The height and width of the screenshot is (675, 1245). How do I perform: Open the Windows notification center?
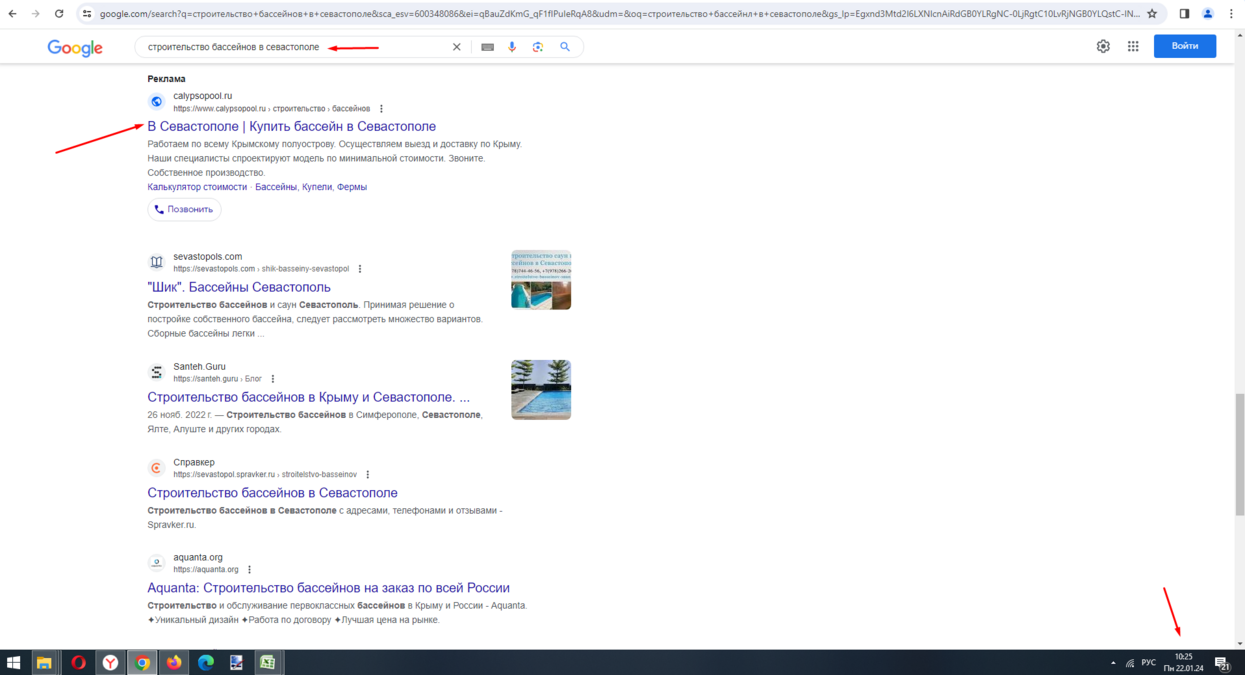(1221, 663)
